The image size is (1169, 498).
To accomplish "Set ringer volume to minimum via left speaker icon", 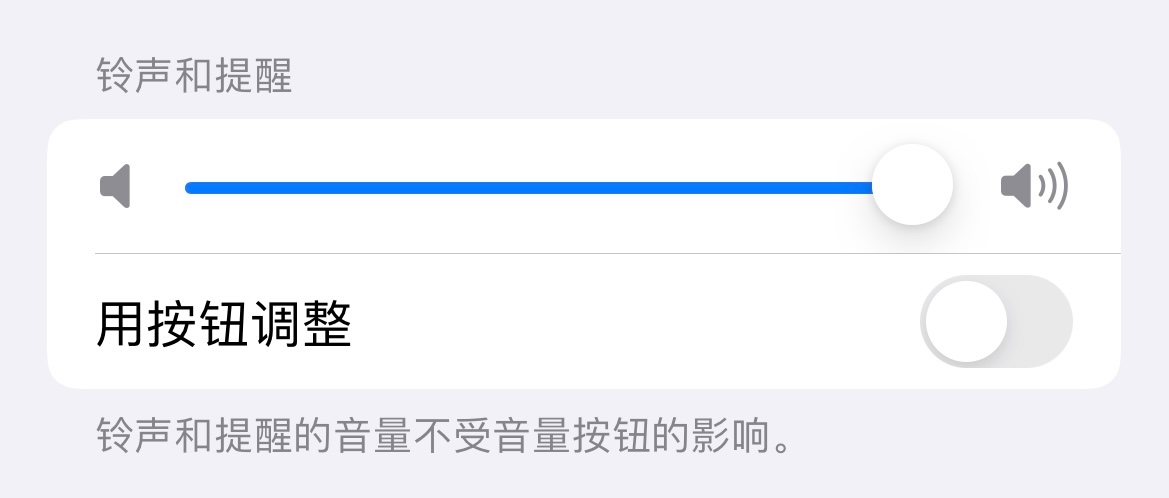I will pos(116,186).
